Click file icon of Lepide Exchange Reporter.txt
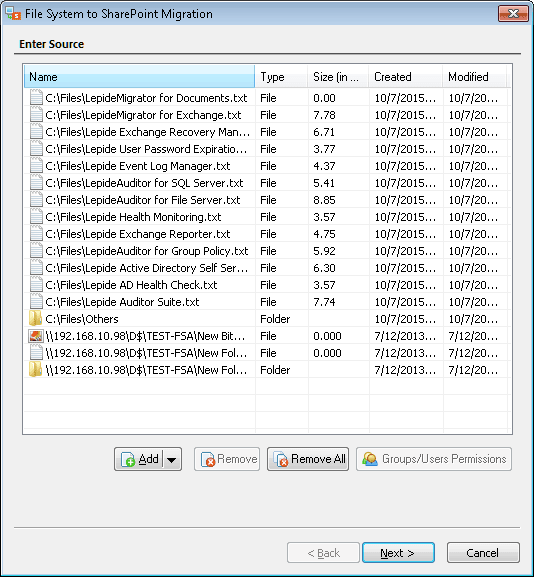This screenshot has height=577, width=534. [36, 233]
